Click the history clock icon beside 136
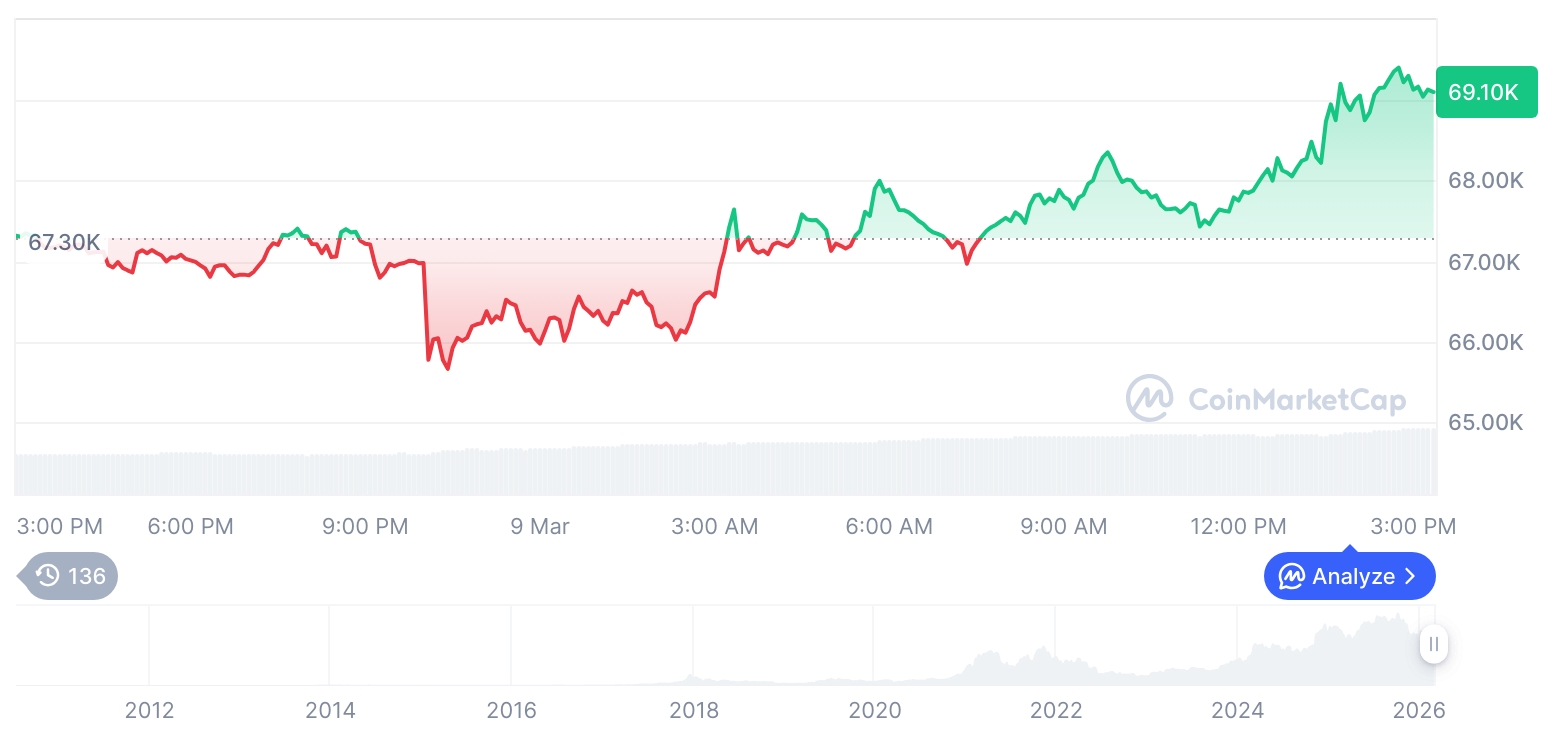The image size is (1566, 732). [47, 576]
